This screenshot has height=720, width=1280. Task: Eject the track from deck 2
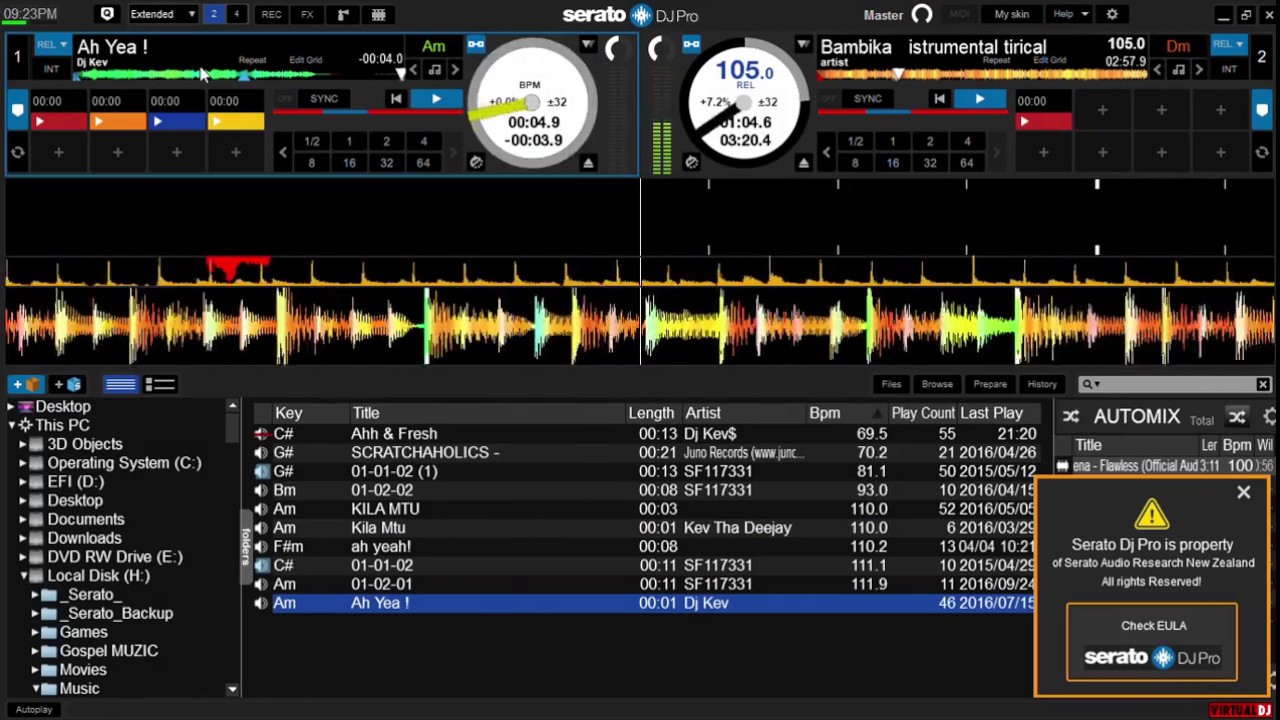pos(803,163)
